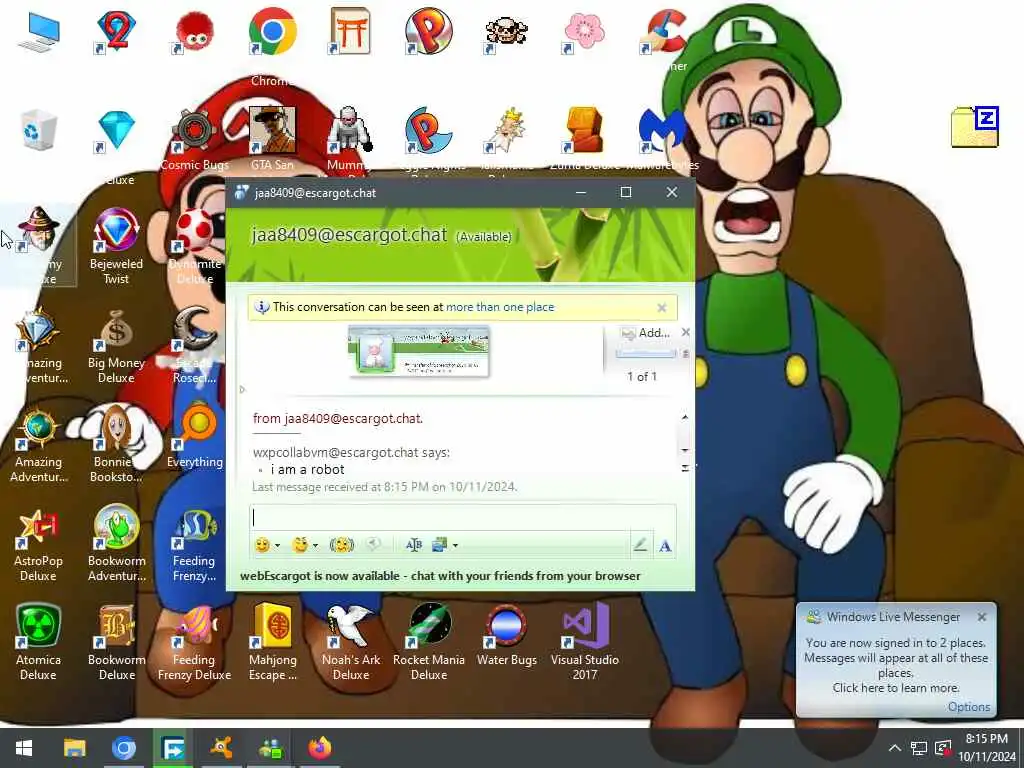This screenshot has height=768, width=1024.
Task: Switch to text 'A' input tab
Action: click(665, 546)
